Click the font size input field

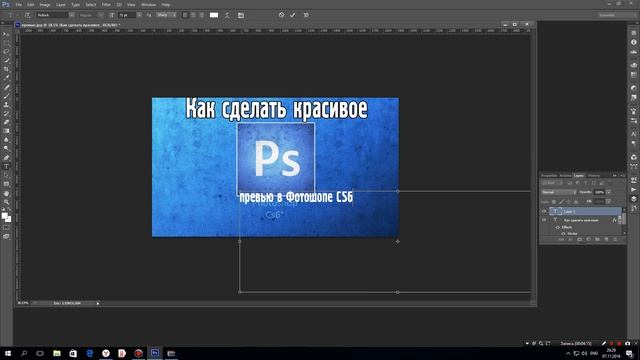127,15
